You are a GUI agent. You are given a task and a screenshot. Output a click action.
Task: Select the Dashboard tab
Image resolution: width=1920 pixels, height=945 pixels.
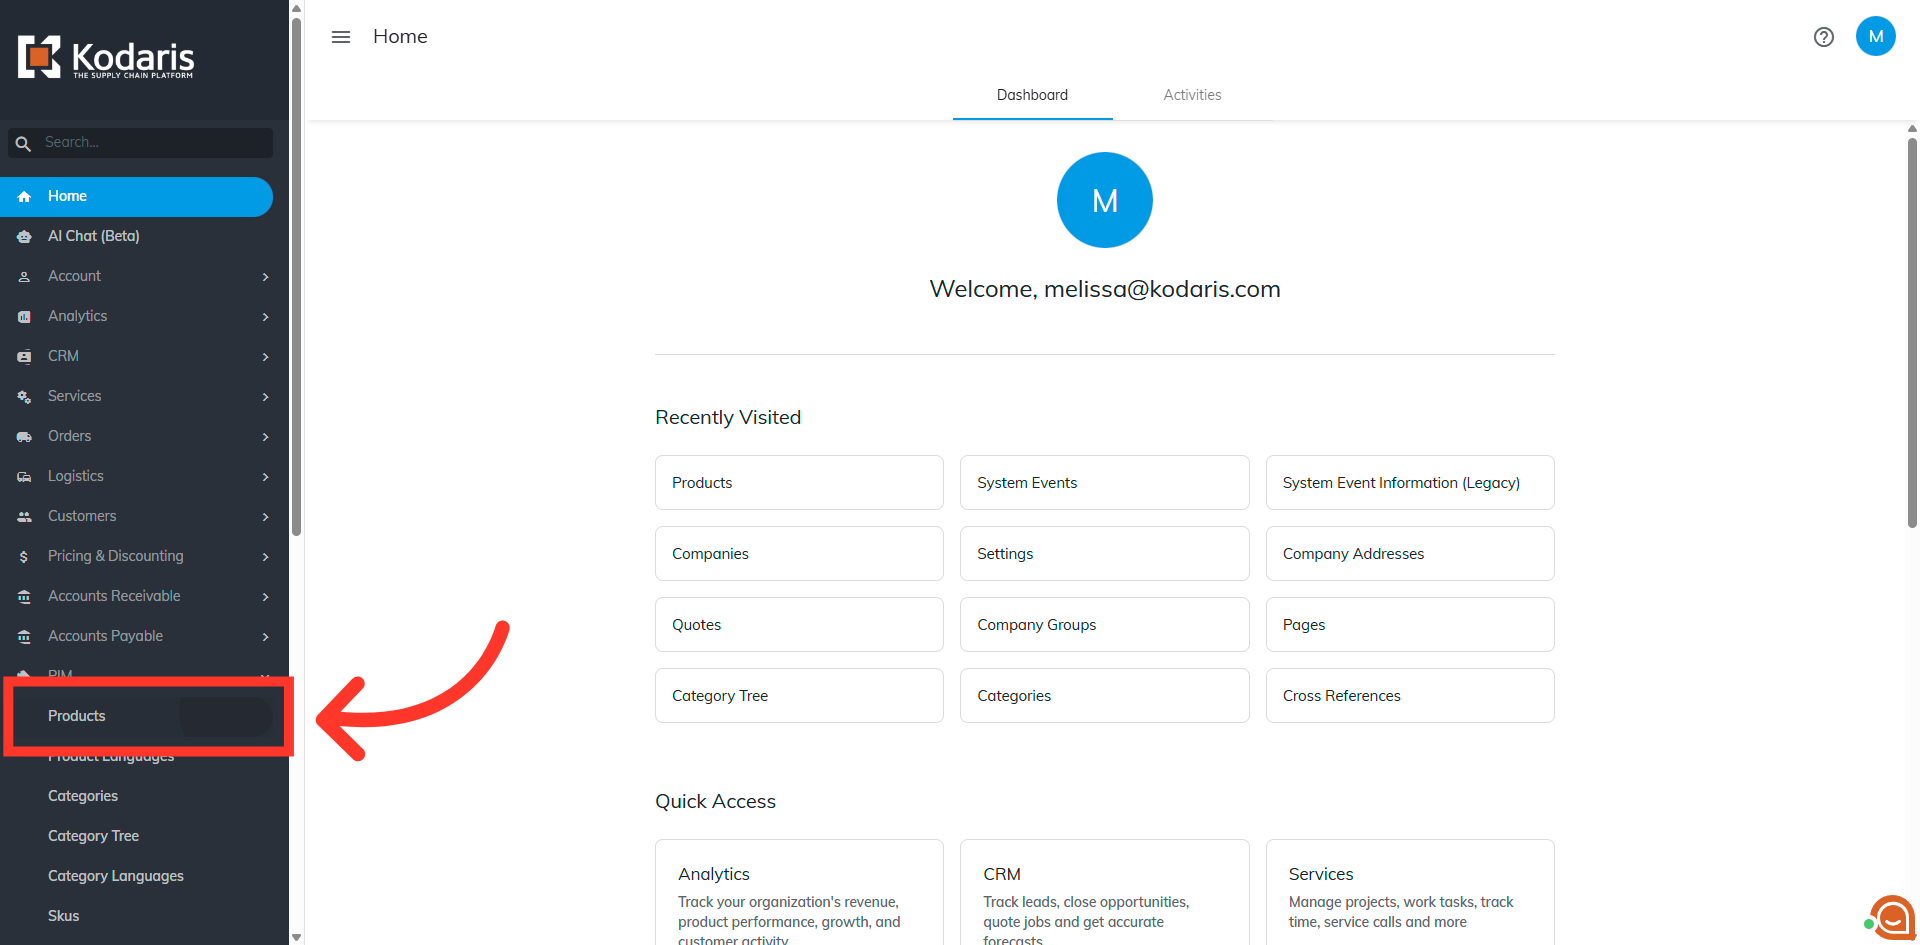tap(1032, 95)
